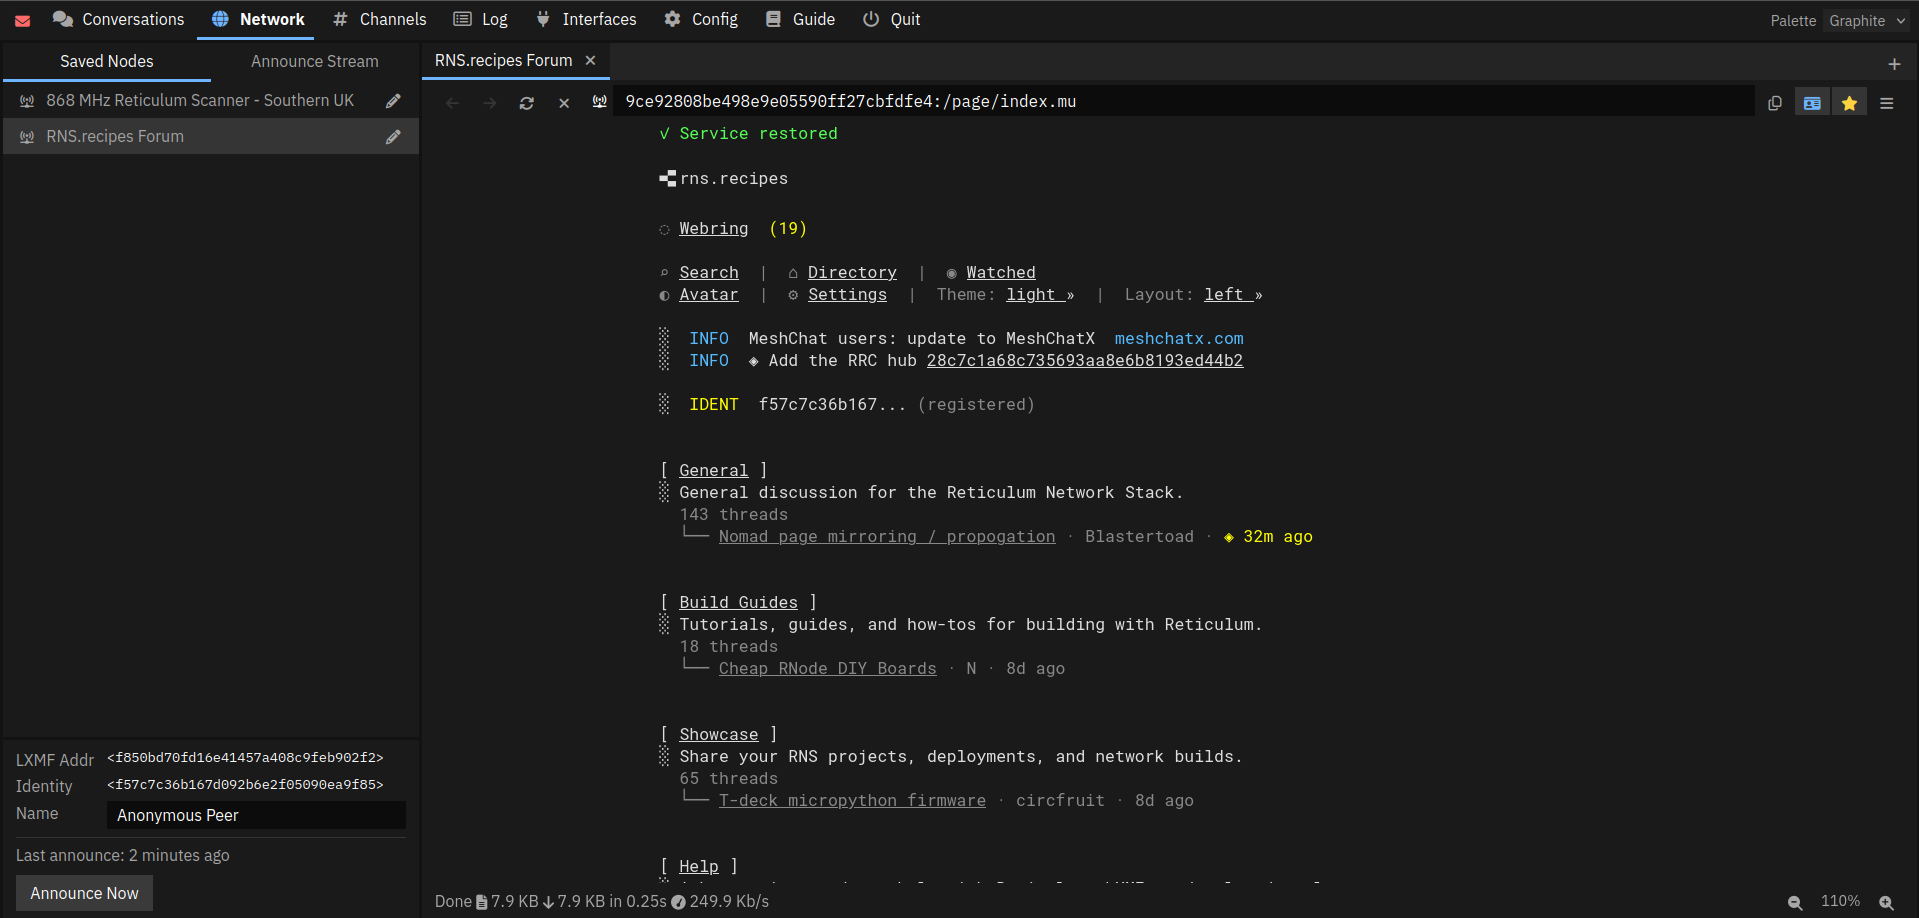Screen dimensions: 1919x918
Task: Edit the 868 MHz Reticulum Scanner node
Action: pos(394,101)
